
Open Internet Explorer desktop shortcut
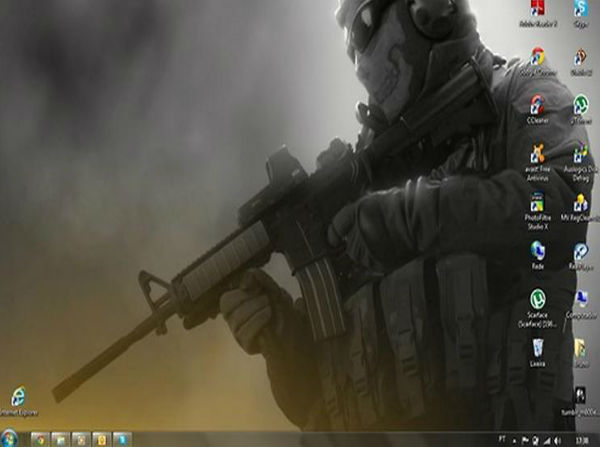[x=17, y=397]
